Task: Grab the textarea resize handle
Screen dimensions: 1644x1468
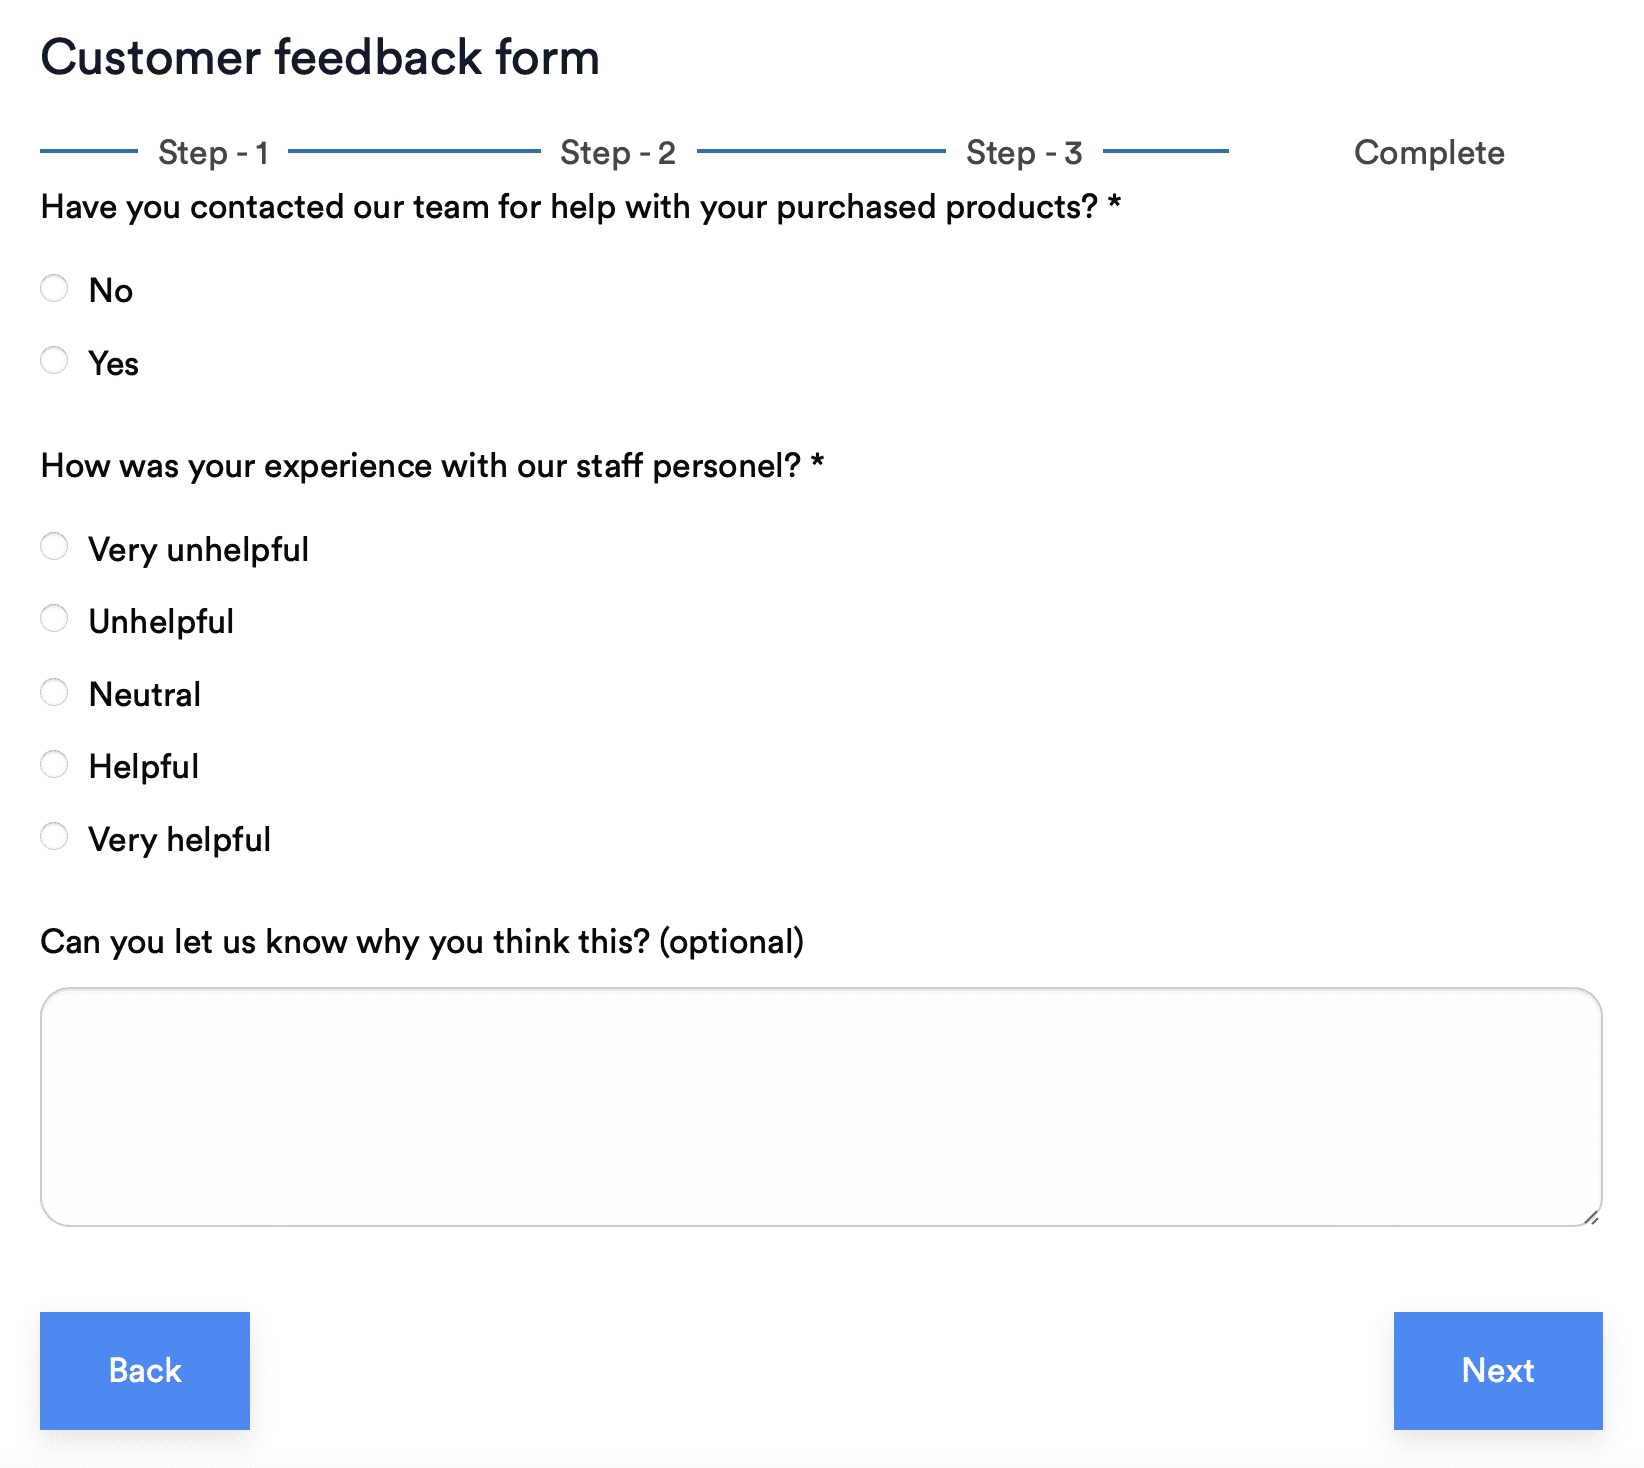Action: click(1591, 1216)
